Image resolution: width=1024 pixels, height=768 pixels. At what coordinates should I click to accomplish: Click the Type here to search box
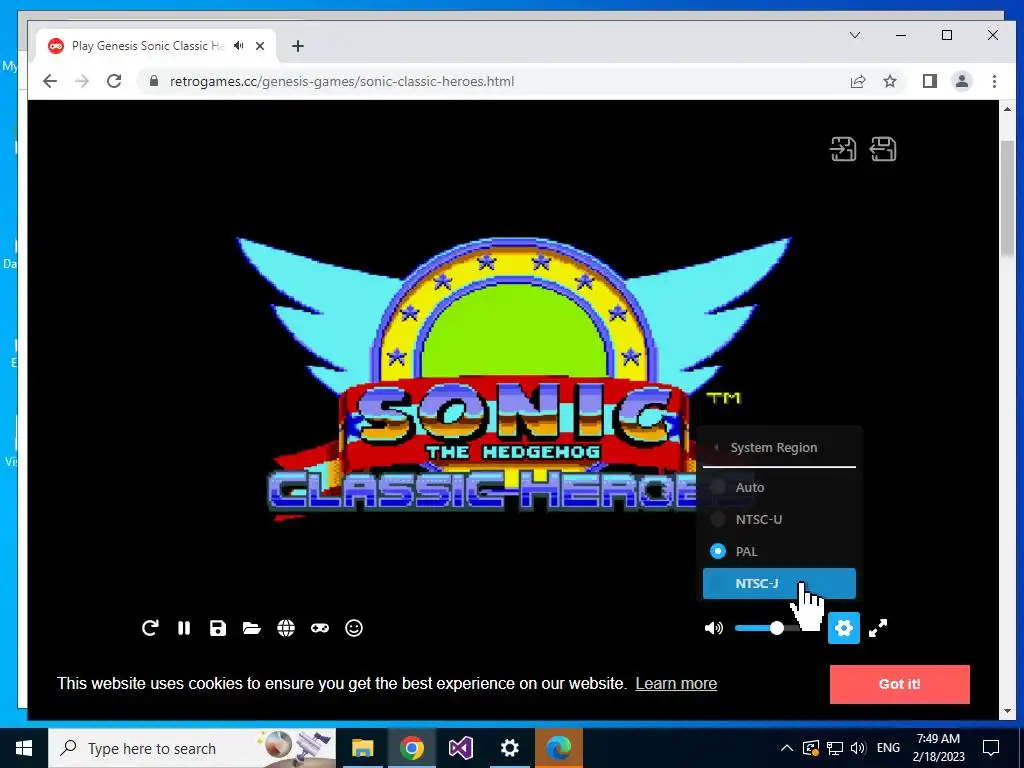(191, 748)
